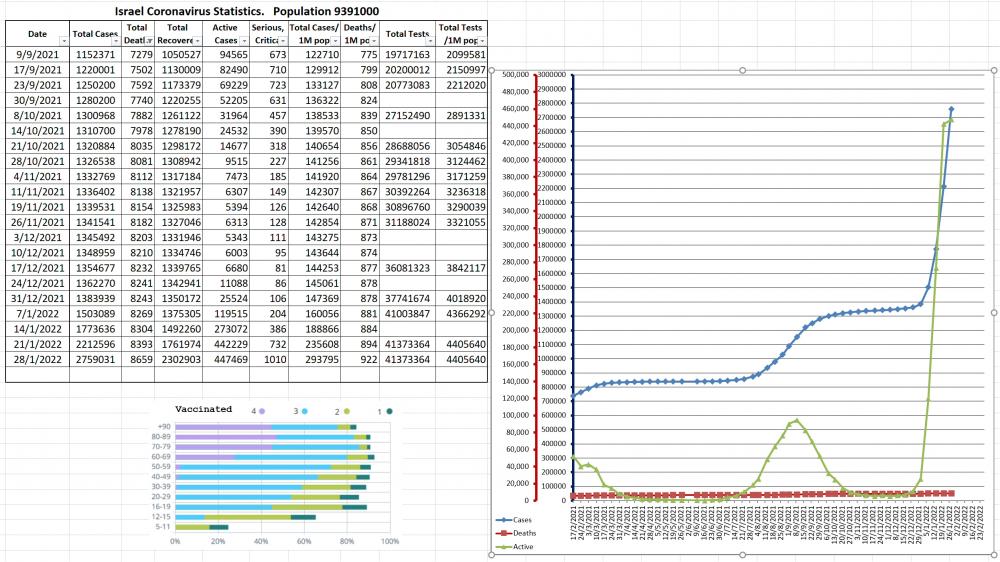Select total recovered cell 2302903
This screenshot has height=562, width=1000.
click(179, 360)
